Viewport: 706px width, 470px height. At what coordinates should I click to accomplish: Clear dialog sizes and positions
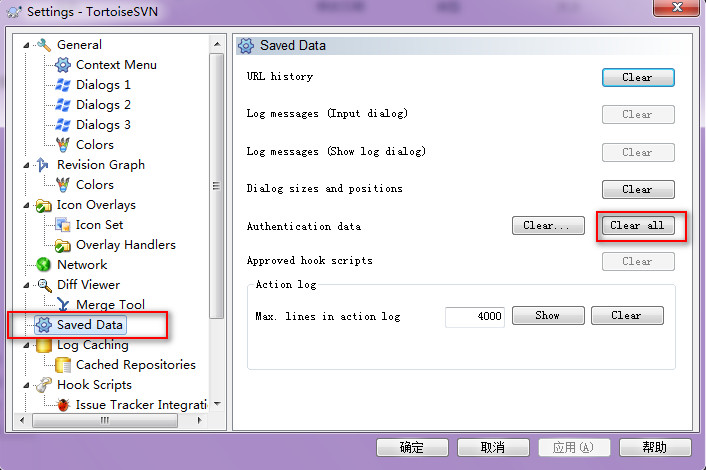point(638,190)
